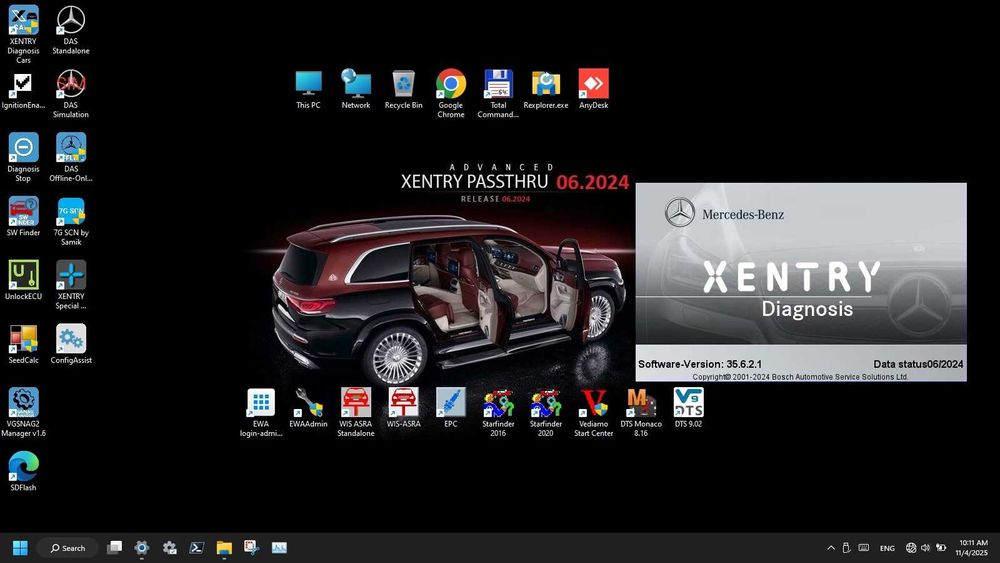Open DAS Offline-Onl... shortcut
Viewport: 1000px width, 563px height.
click(x=71, y=157)
